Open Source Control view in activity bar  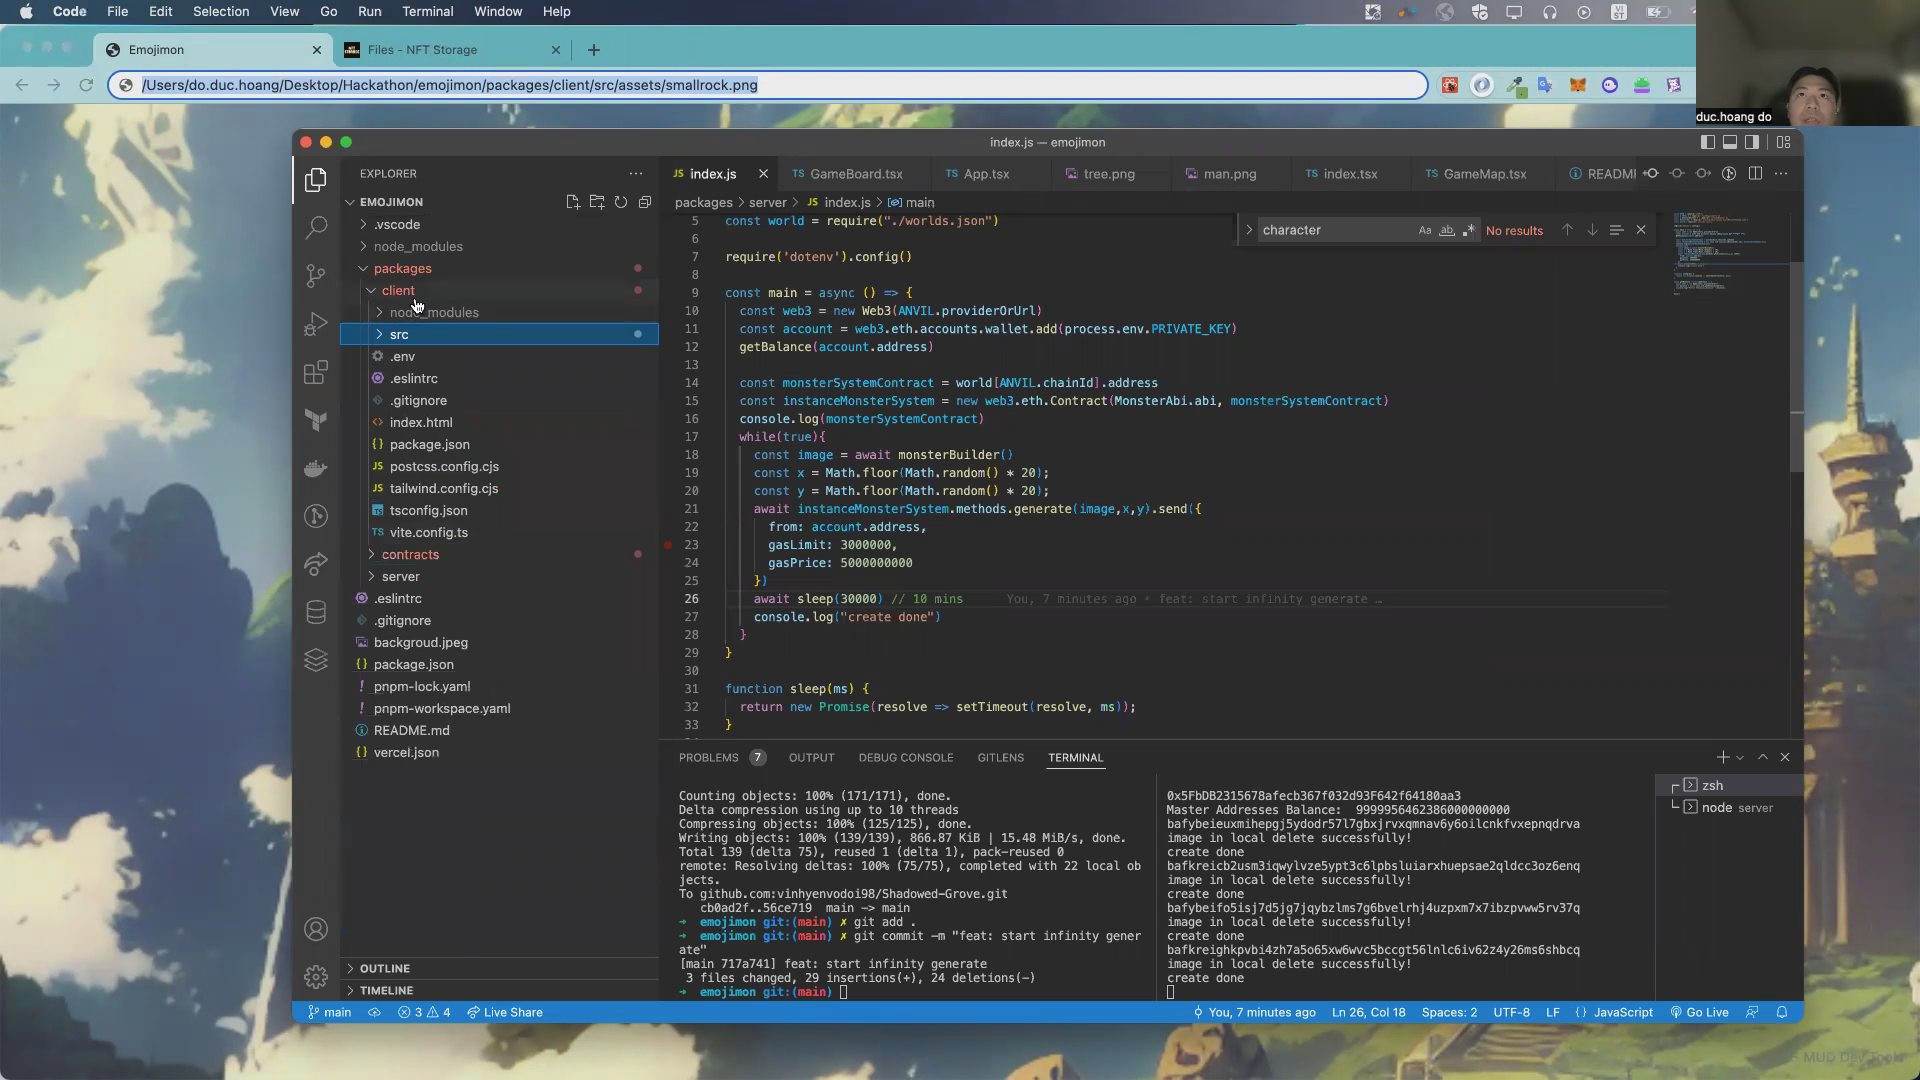[316, 275]
